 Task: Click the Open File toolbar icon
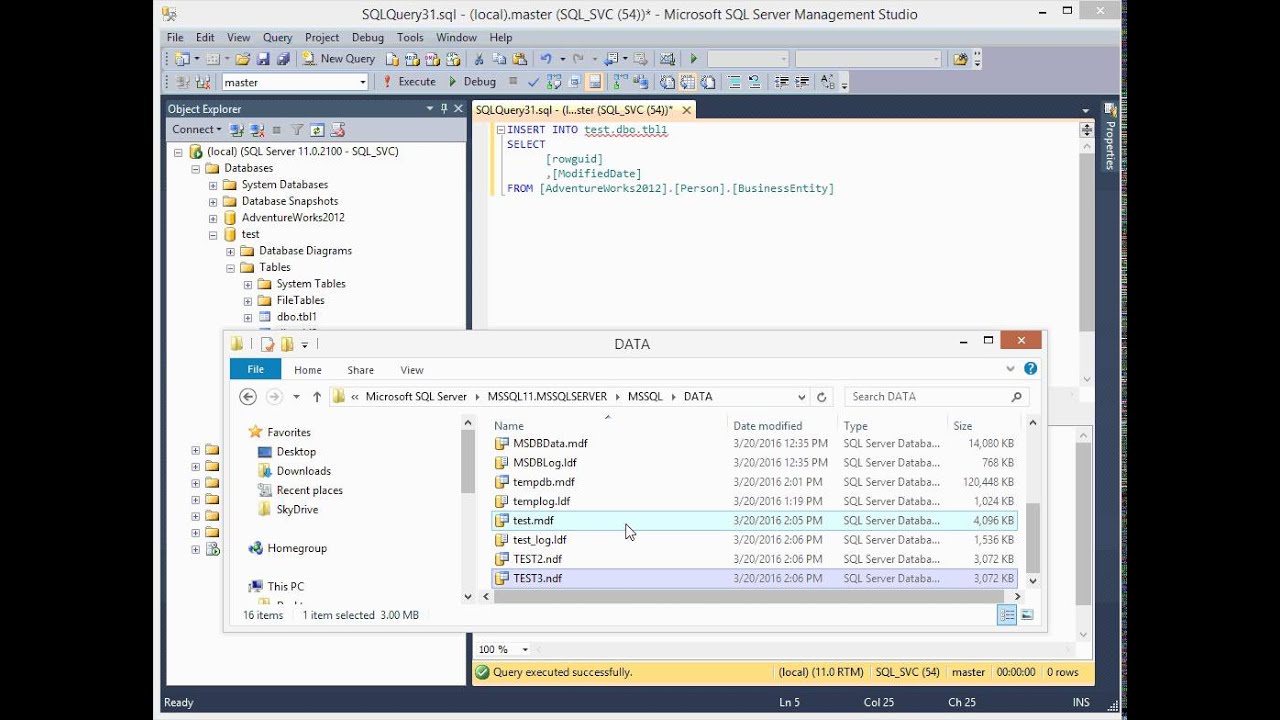point(242,58)
